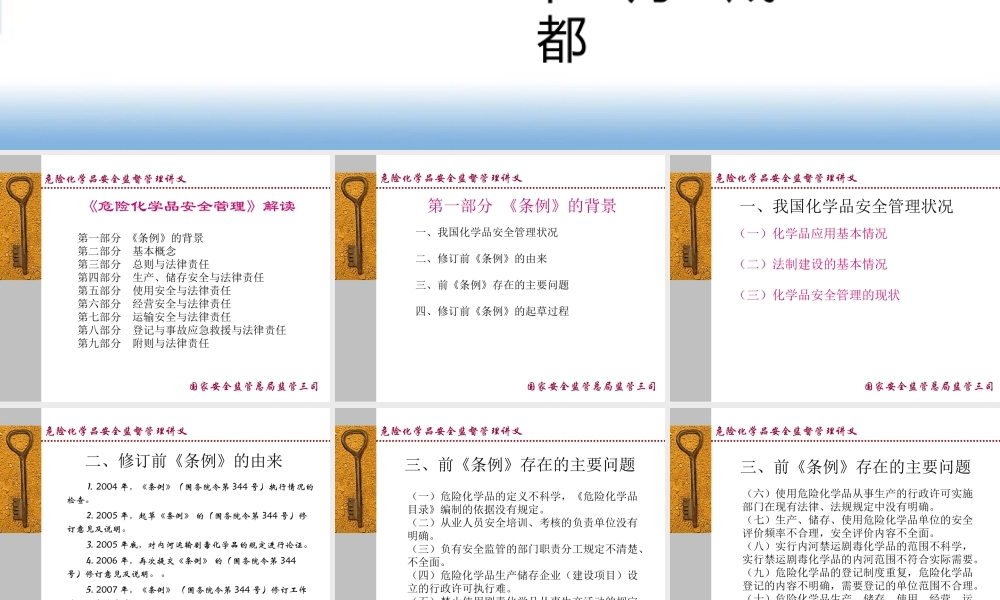Open the 《危险化学品安全管理》解读 slide thumbnail

(x=165, y=278)
